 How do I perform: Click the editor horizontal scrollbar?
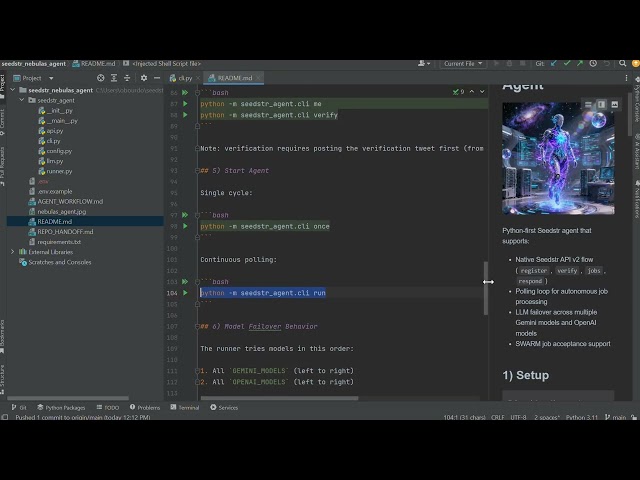pyautogui.click(x=280, y=398)
